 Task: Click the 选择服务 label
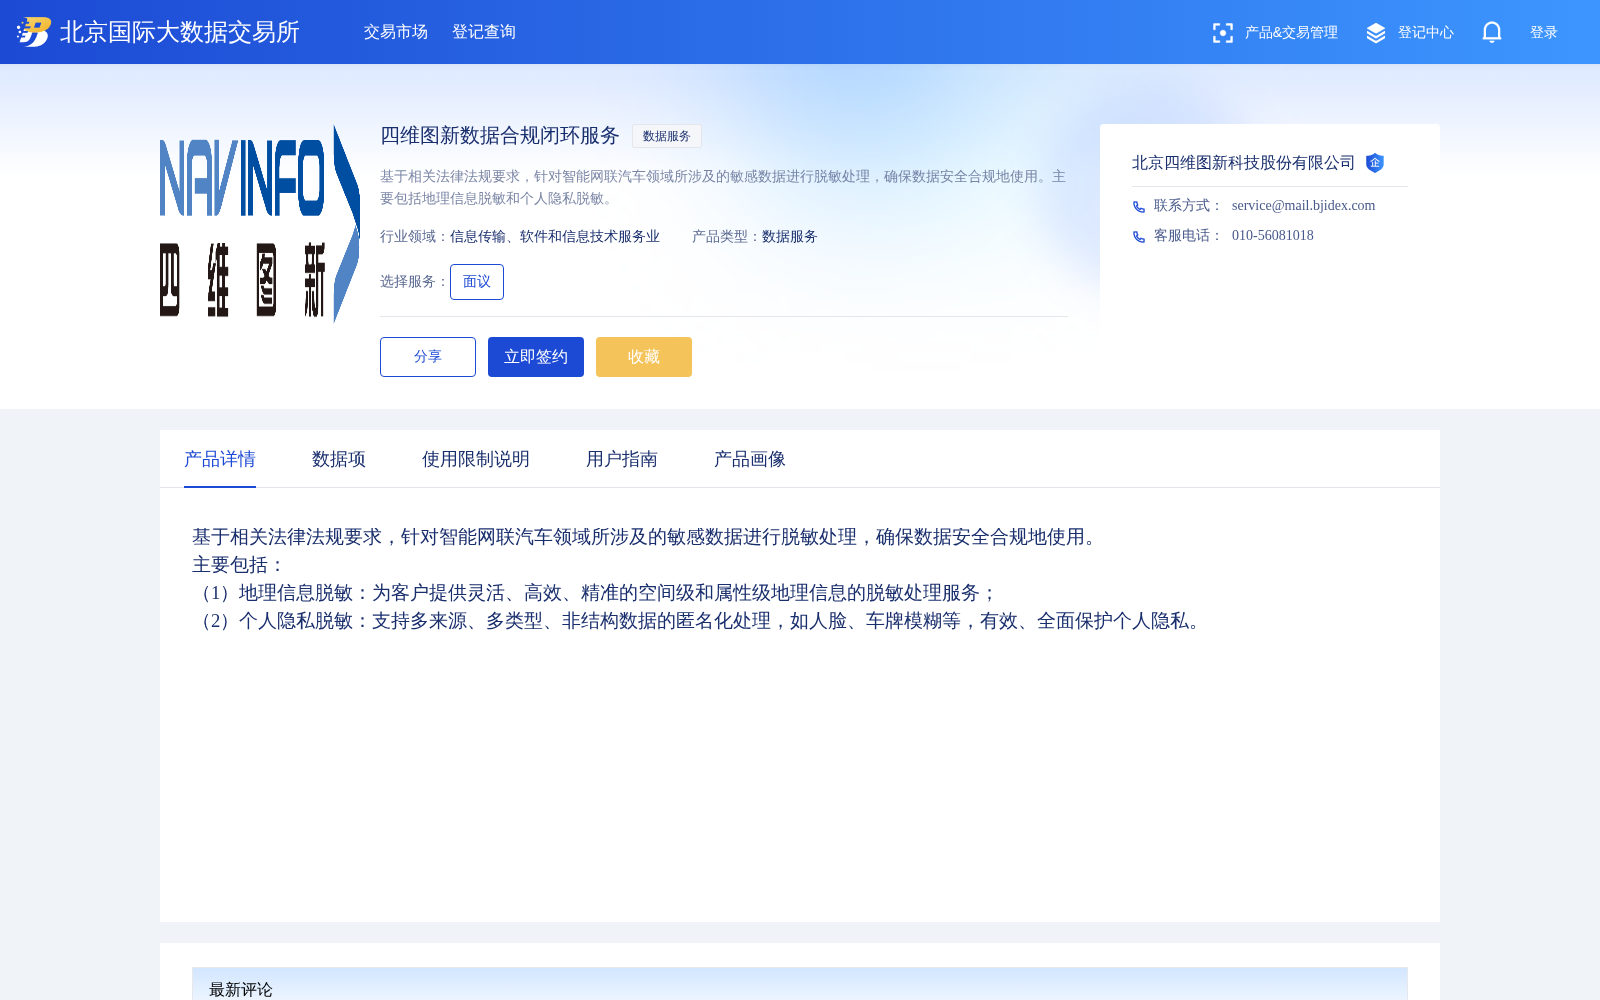414,282
